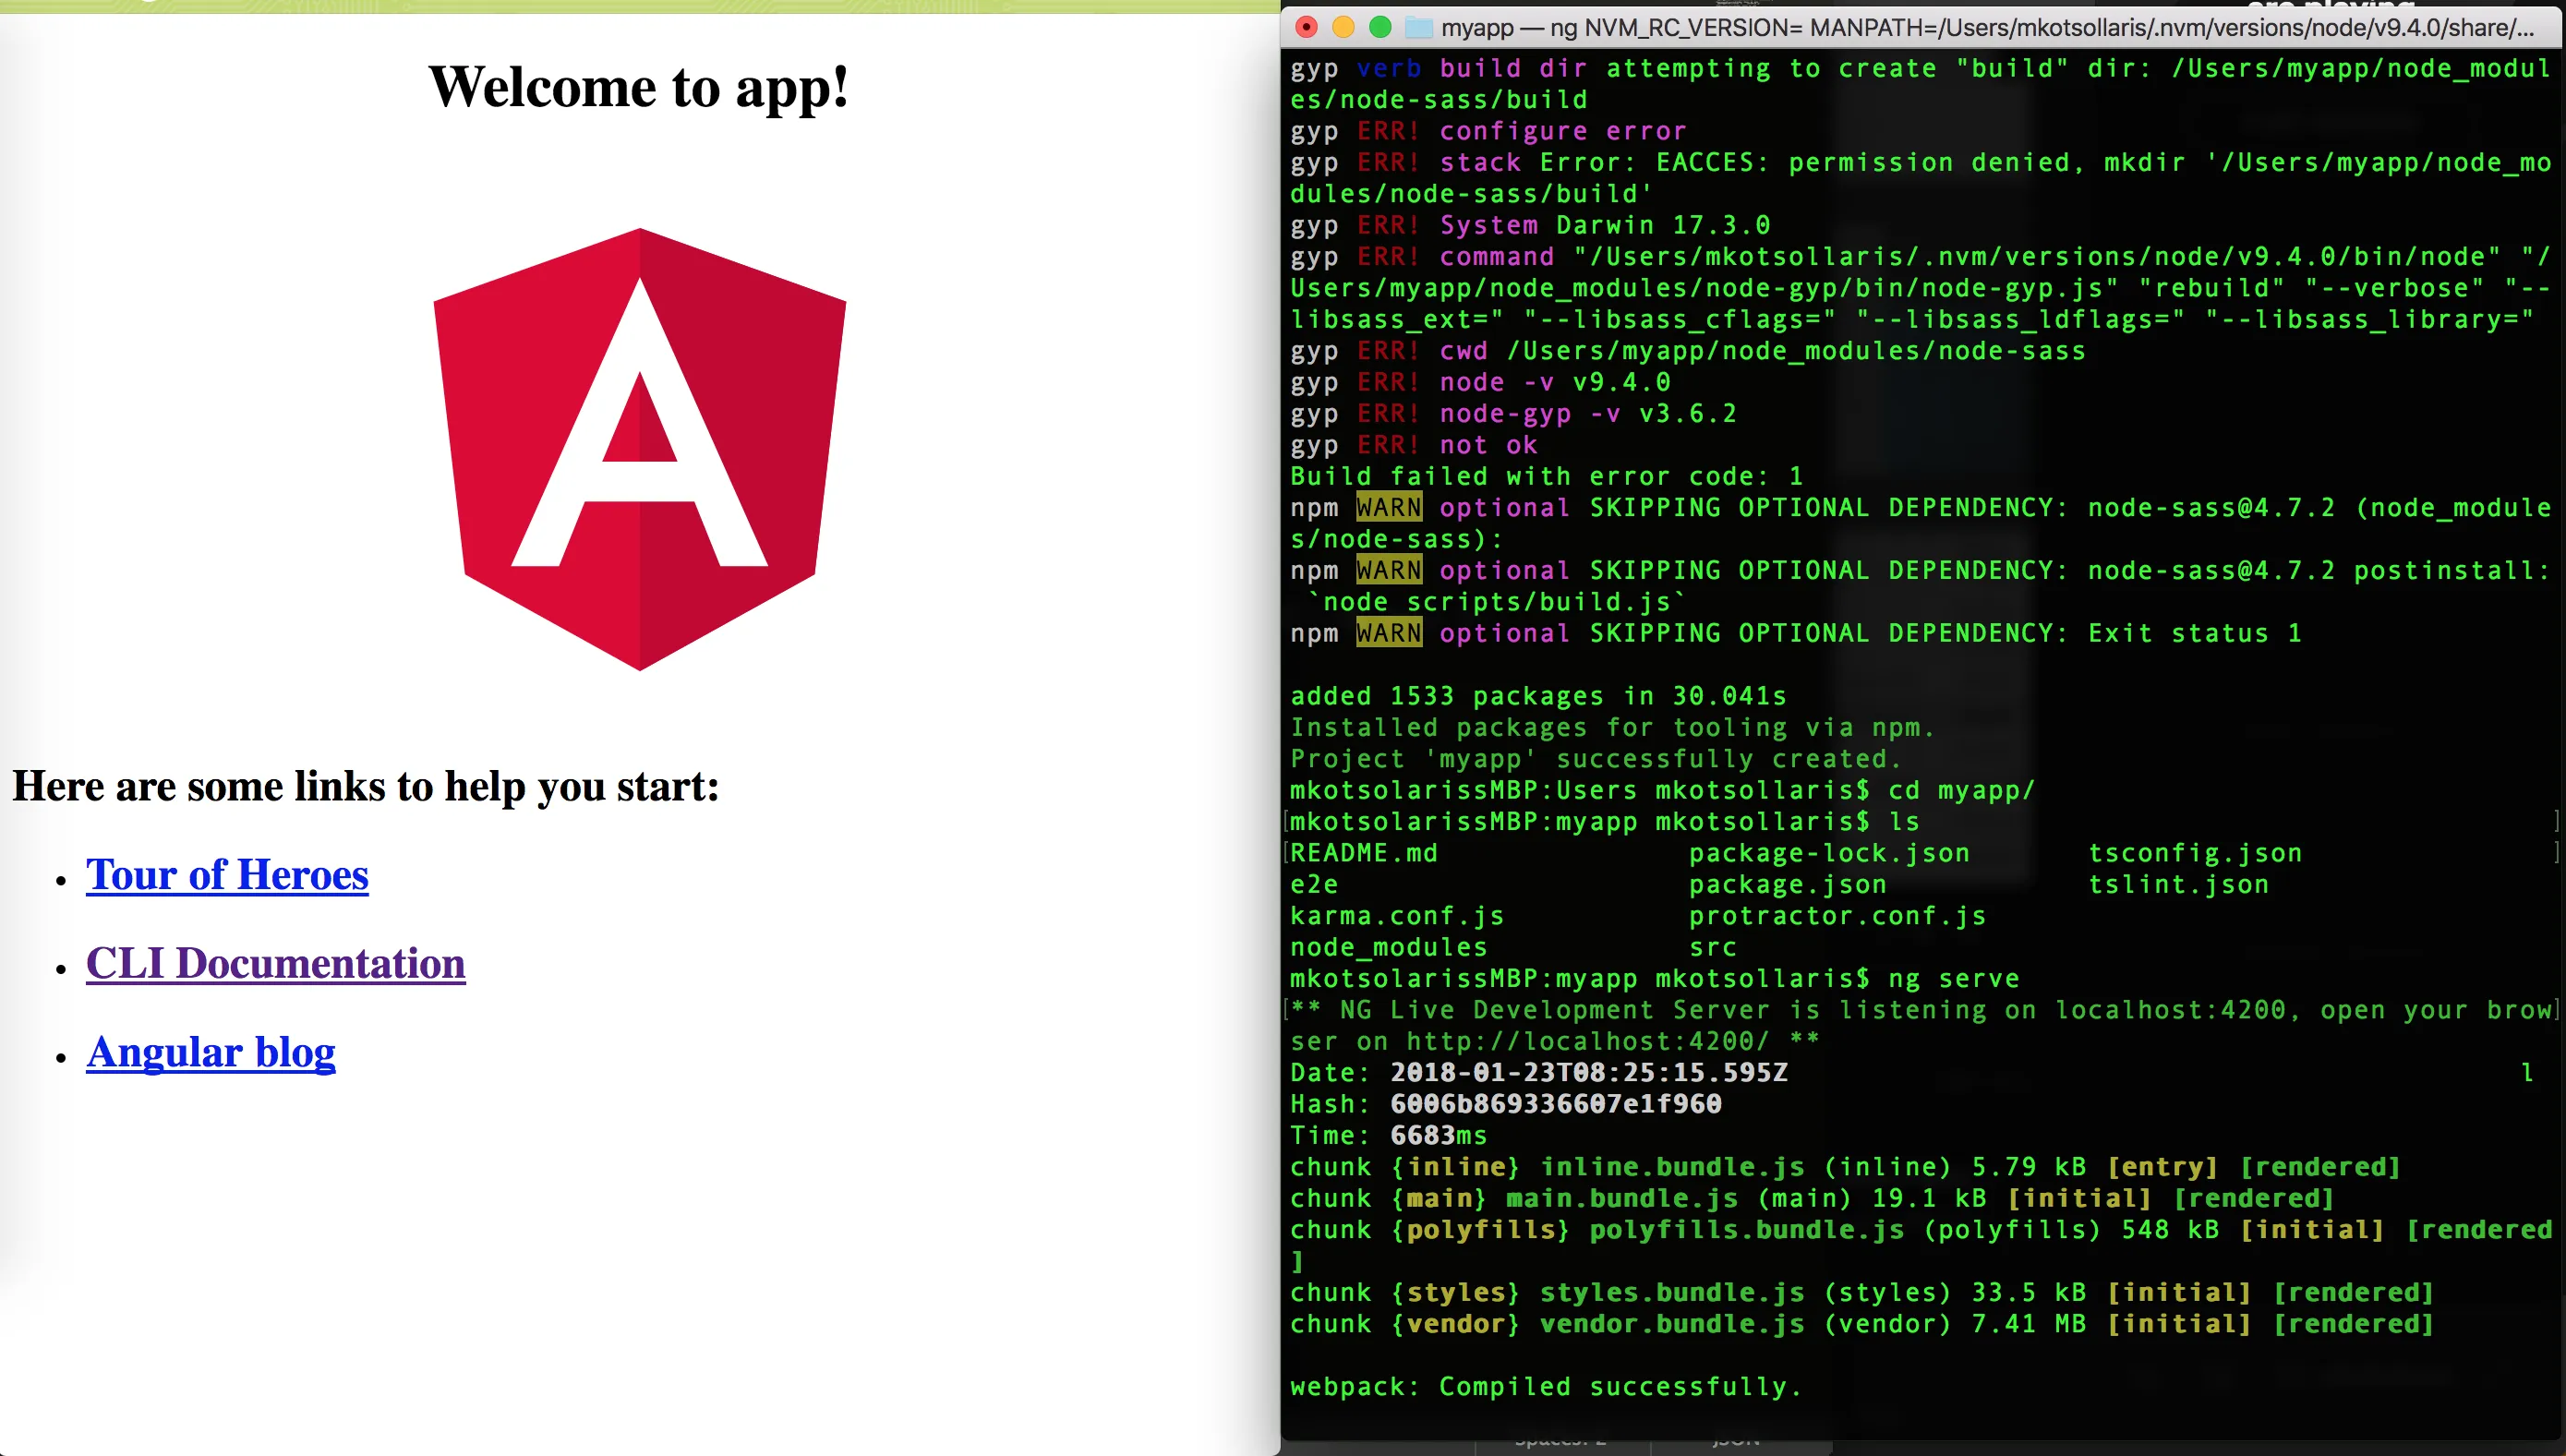Click the 'ng serve' command text
The image size is (2566, 1456).
[x=1953, y=978]
